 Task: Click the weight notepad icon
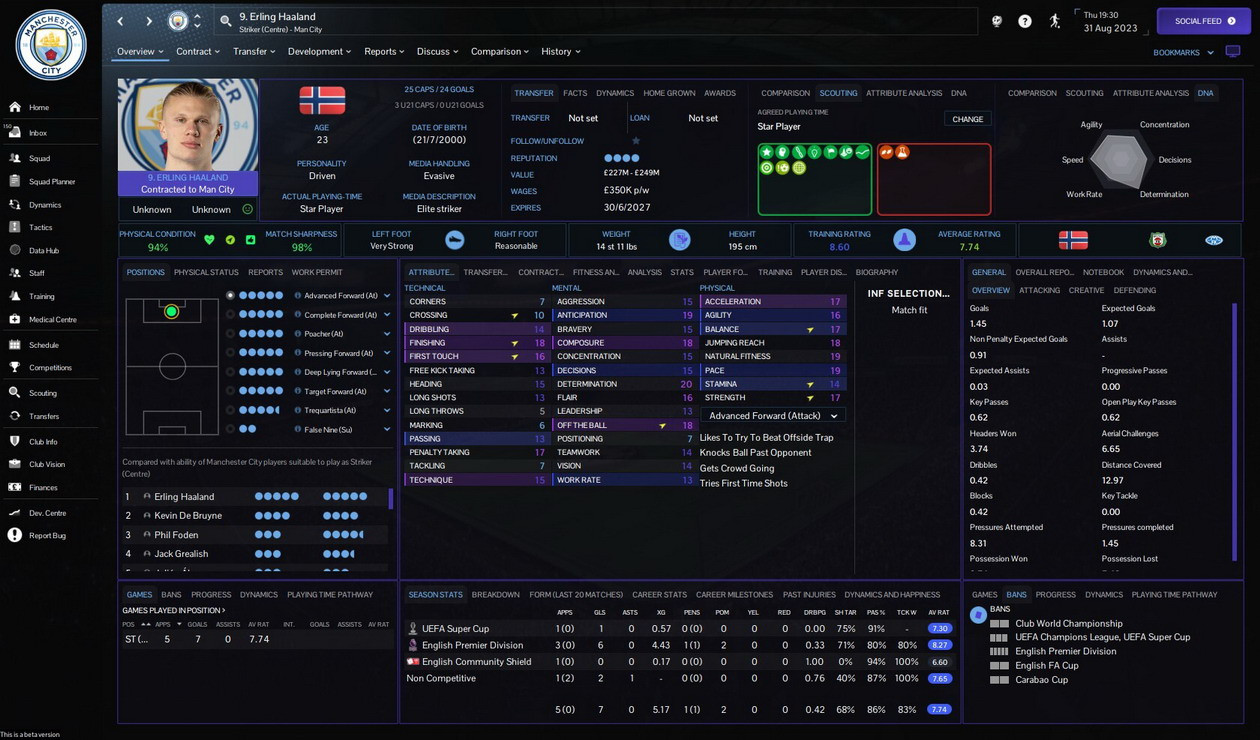(679, 240)
